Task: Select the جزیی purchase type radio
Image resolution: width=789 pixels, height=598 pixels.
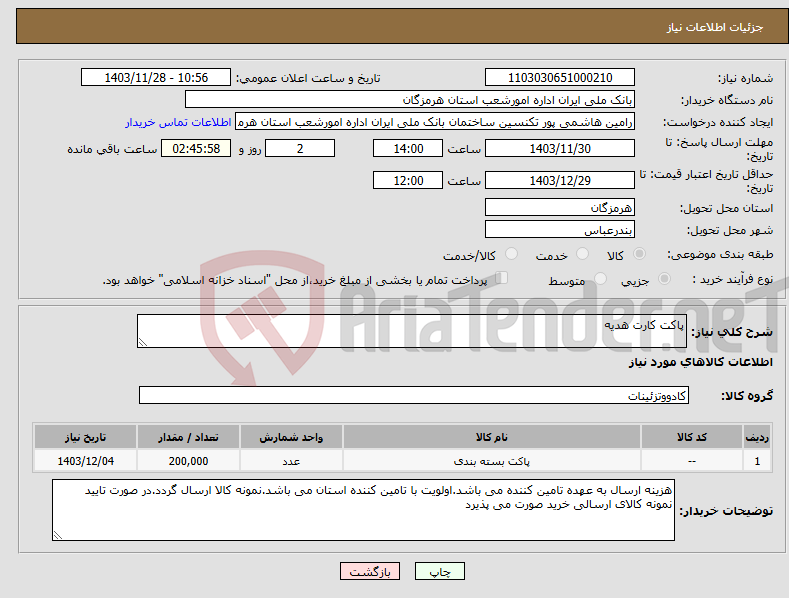Action: point(664,278)
